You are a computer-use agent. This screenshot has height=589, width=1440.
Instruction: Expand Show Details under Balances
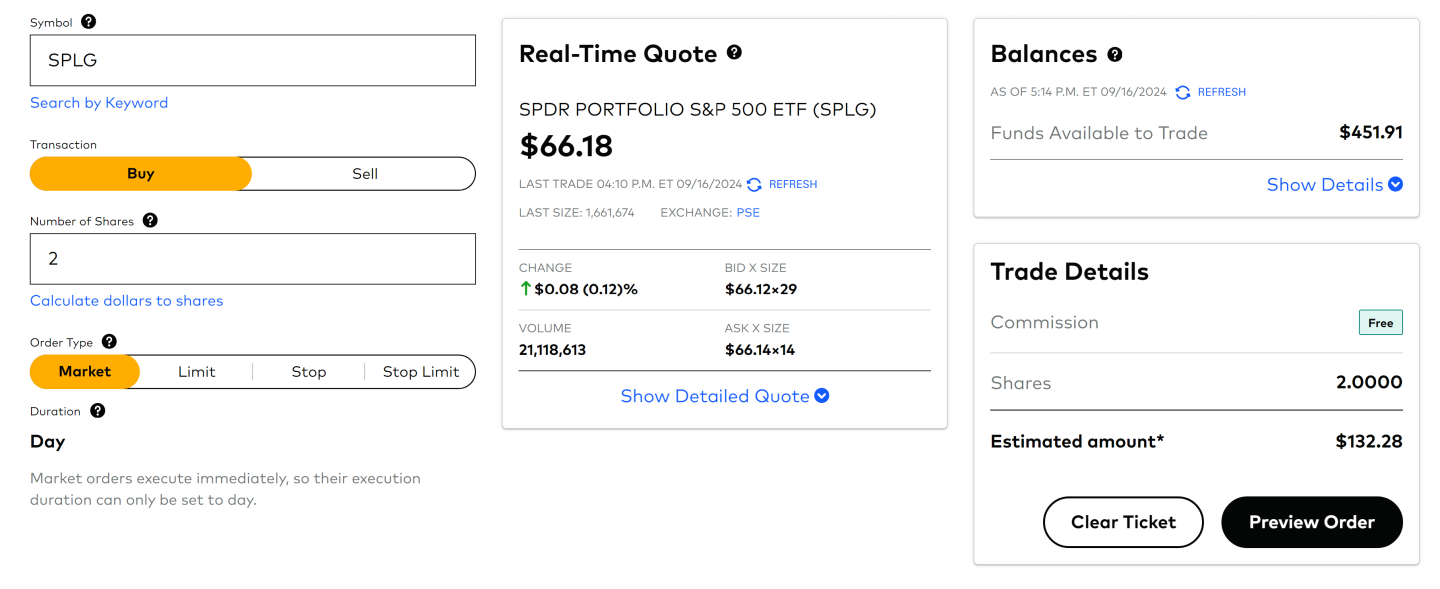click(1334, 184)
